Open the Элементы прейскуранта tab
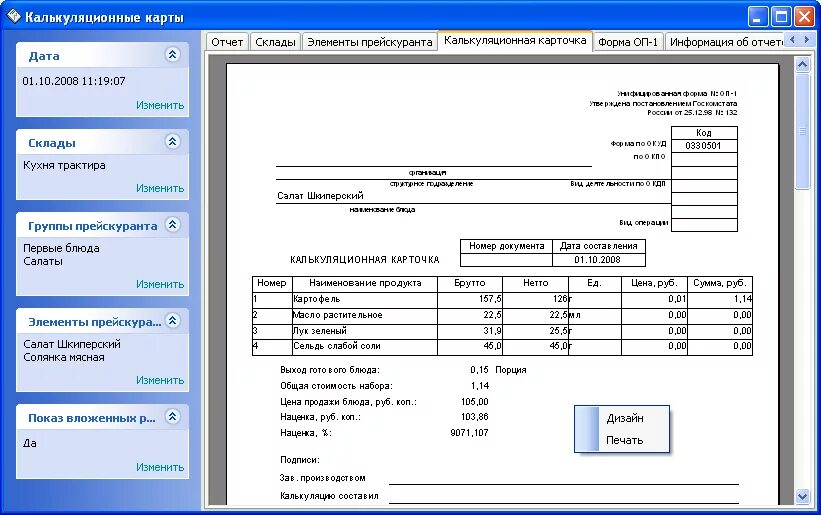 pyautogui.click(x=370, y=42)
